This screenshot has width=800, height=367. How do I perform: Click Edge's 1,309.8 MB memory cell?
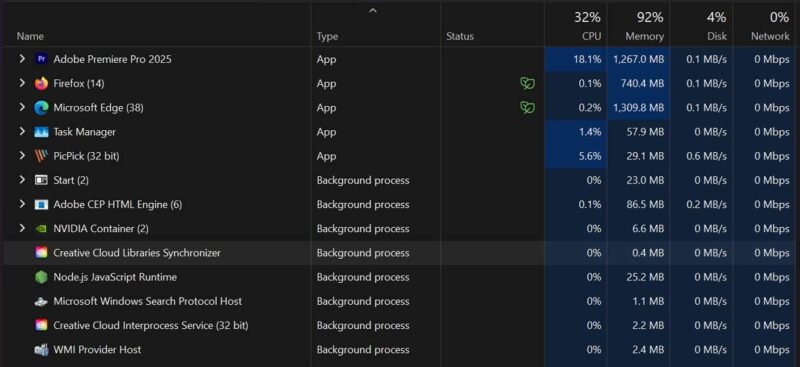pyautogui.click(x=638, y=108)
